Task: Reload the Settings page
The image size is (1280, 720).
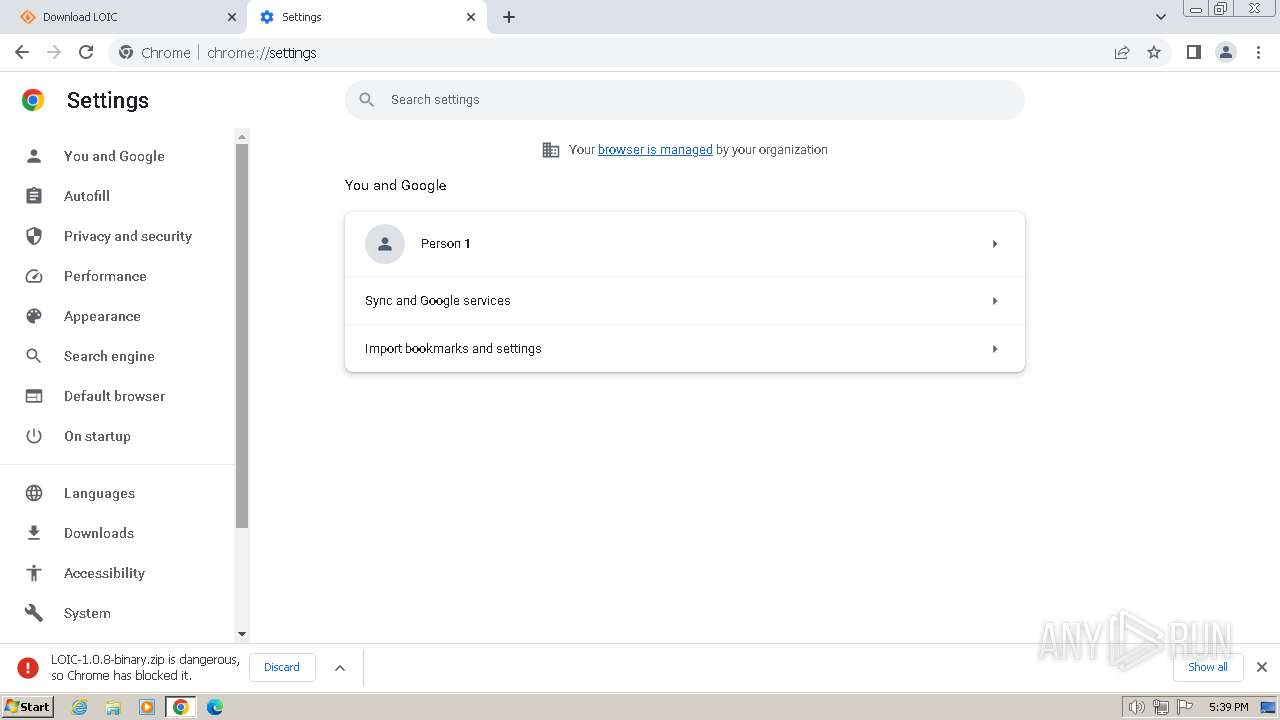Action: (86, 52)
